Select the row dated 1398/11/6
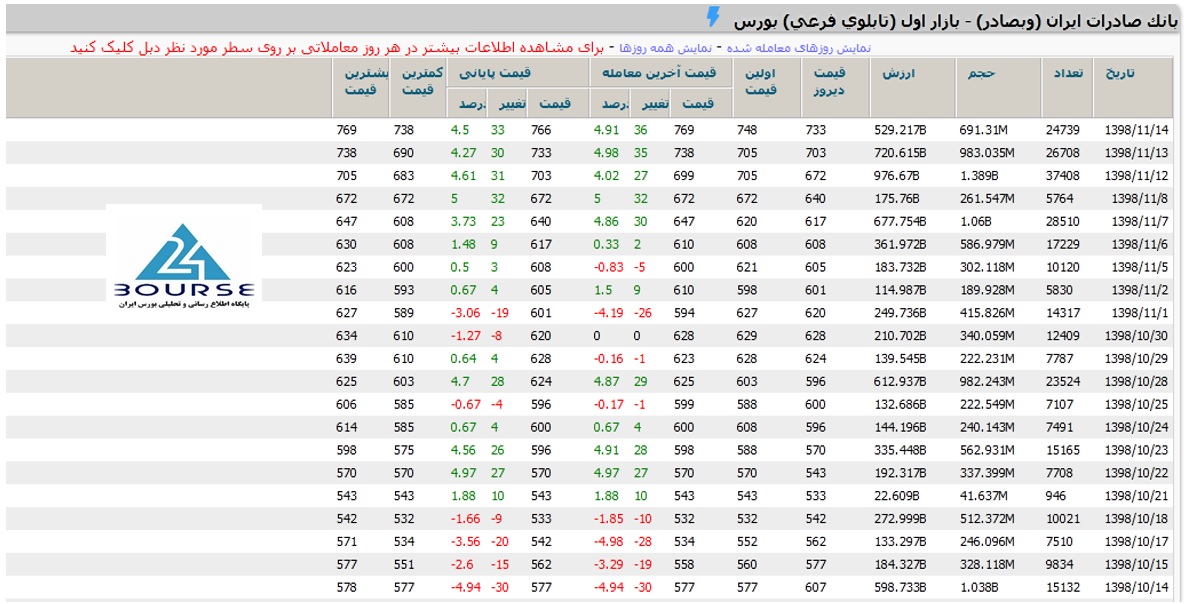Image resolution: width=1189 pixels, height=604 pixels. (591, 244)
